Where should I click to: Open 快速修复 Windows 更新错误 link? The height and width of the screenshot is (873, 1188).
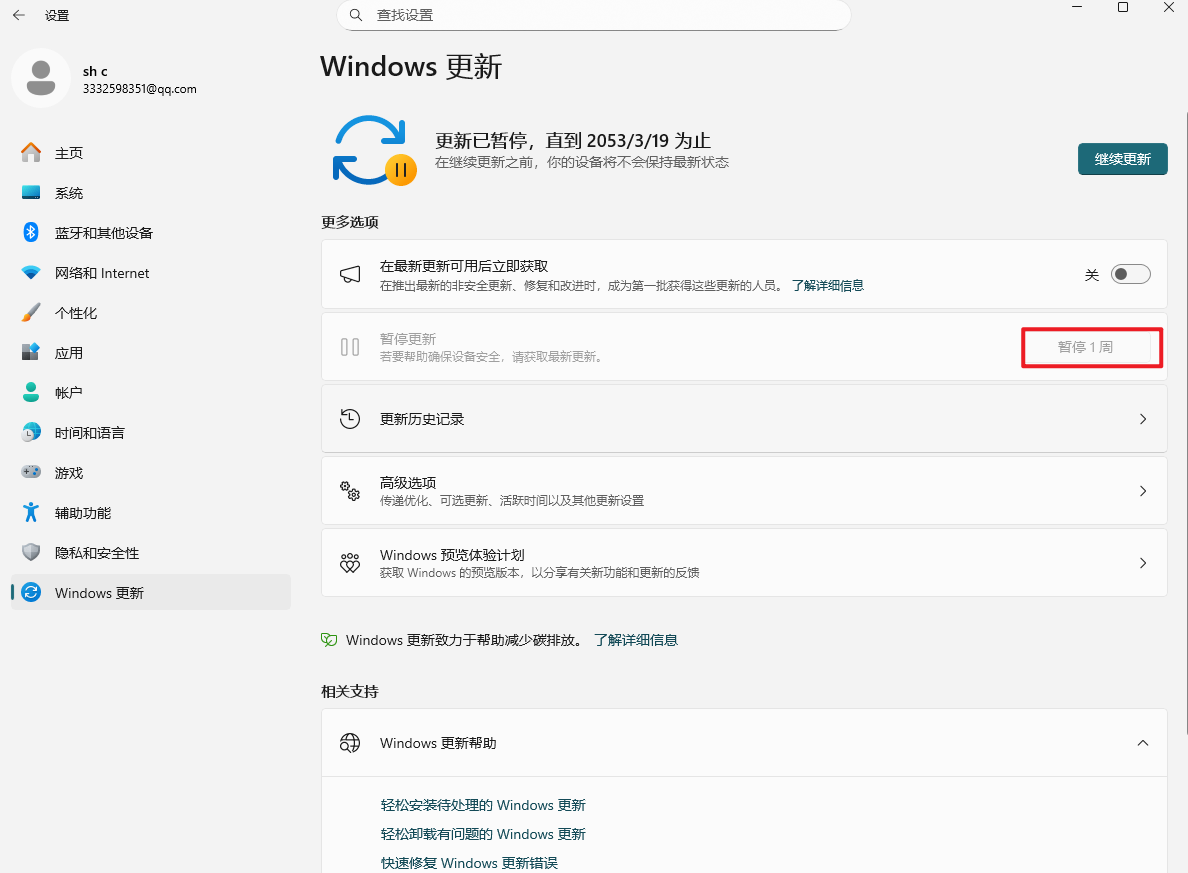[x=469, y=863]
